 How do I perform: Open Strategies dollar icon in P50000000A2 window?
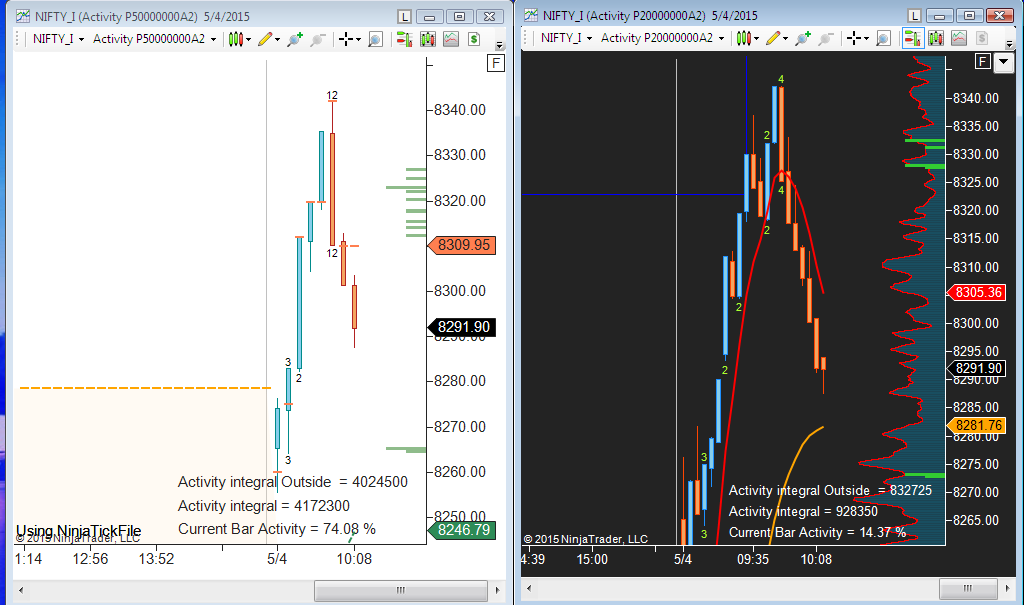(x=474, y=39)
